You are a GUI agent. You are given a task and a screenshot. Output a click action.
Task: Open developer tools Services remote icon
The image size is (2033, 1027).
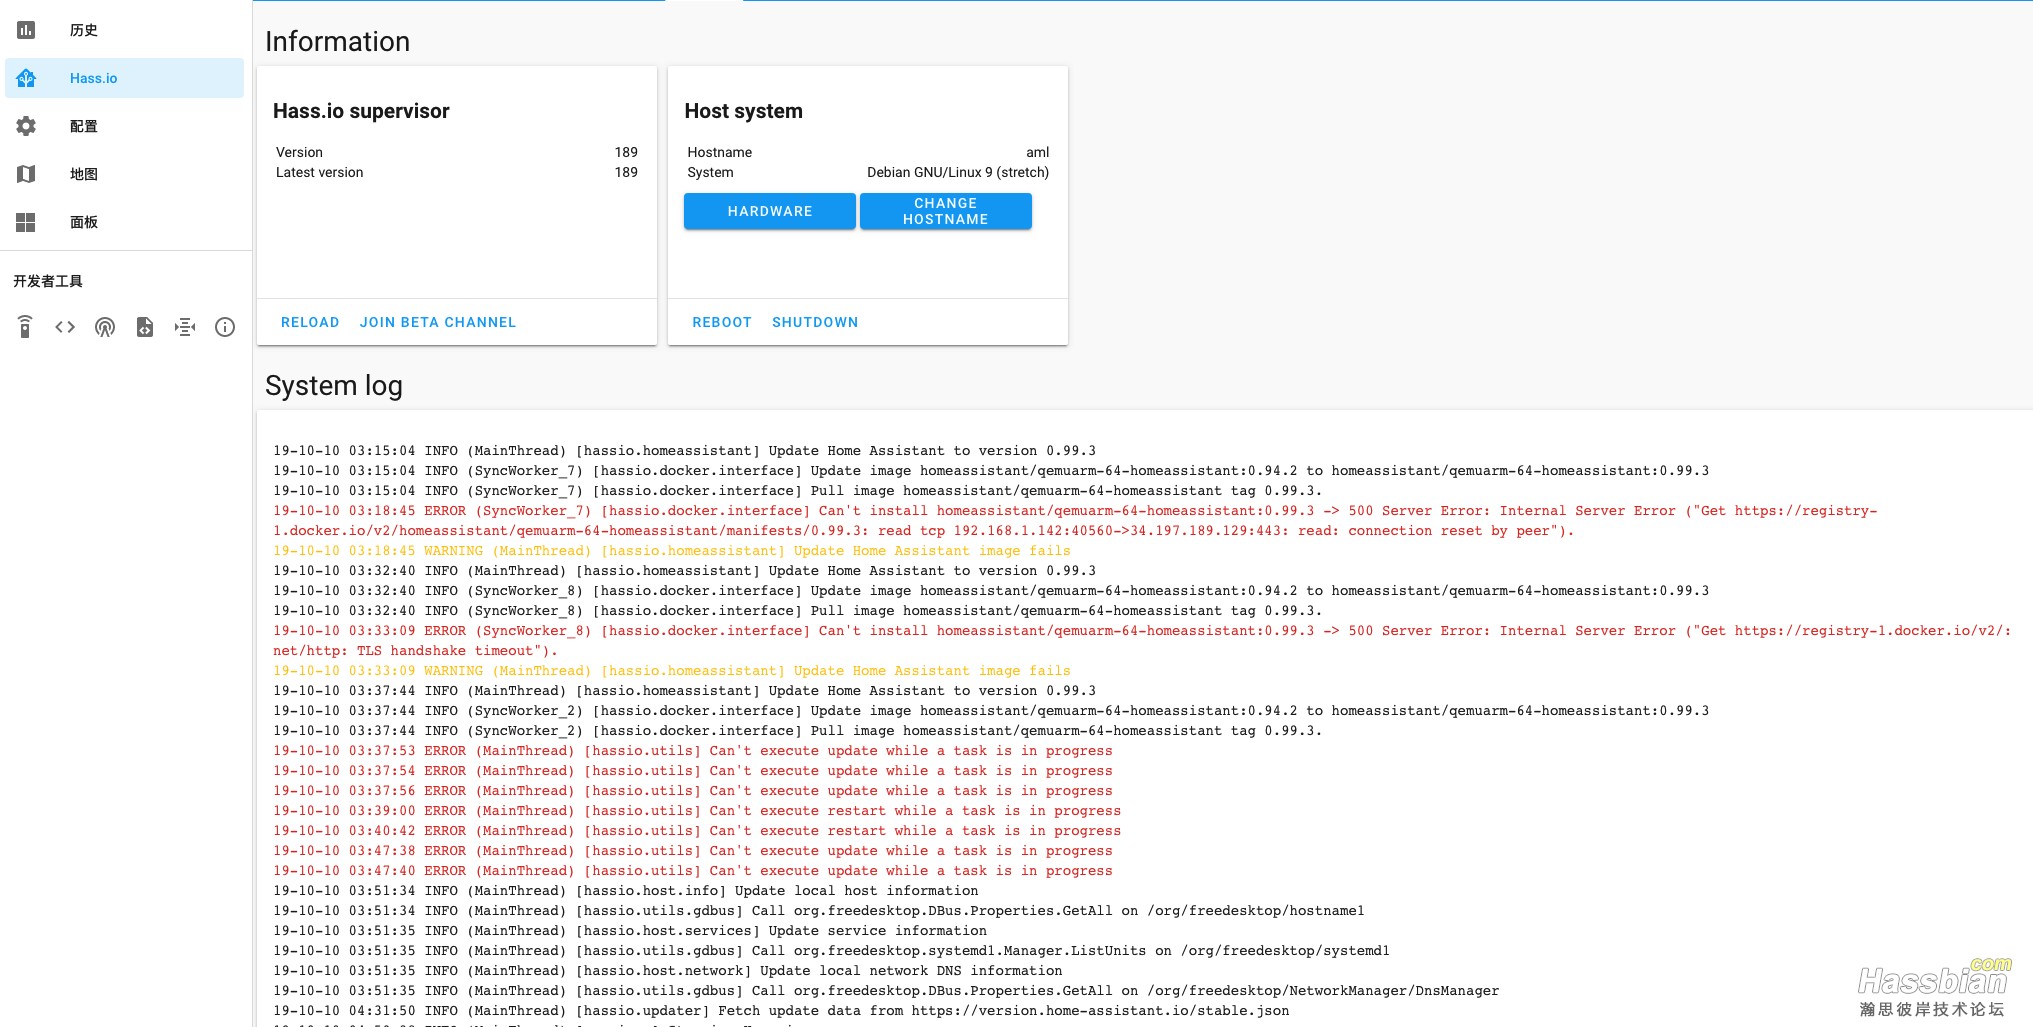25,327
